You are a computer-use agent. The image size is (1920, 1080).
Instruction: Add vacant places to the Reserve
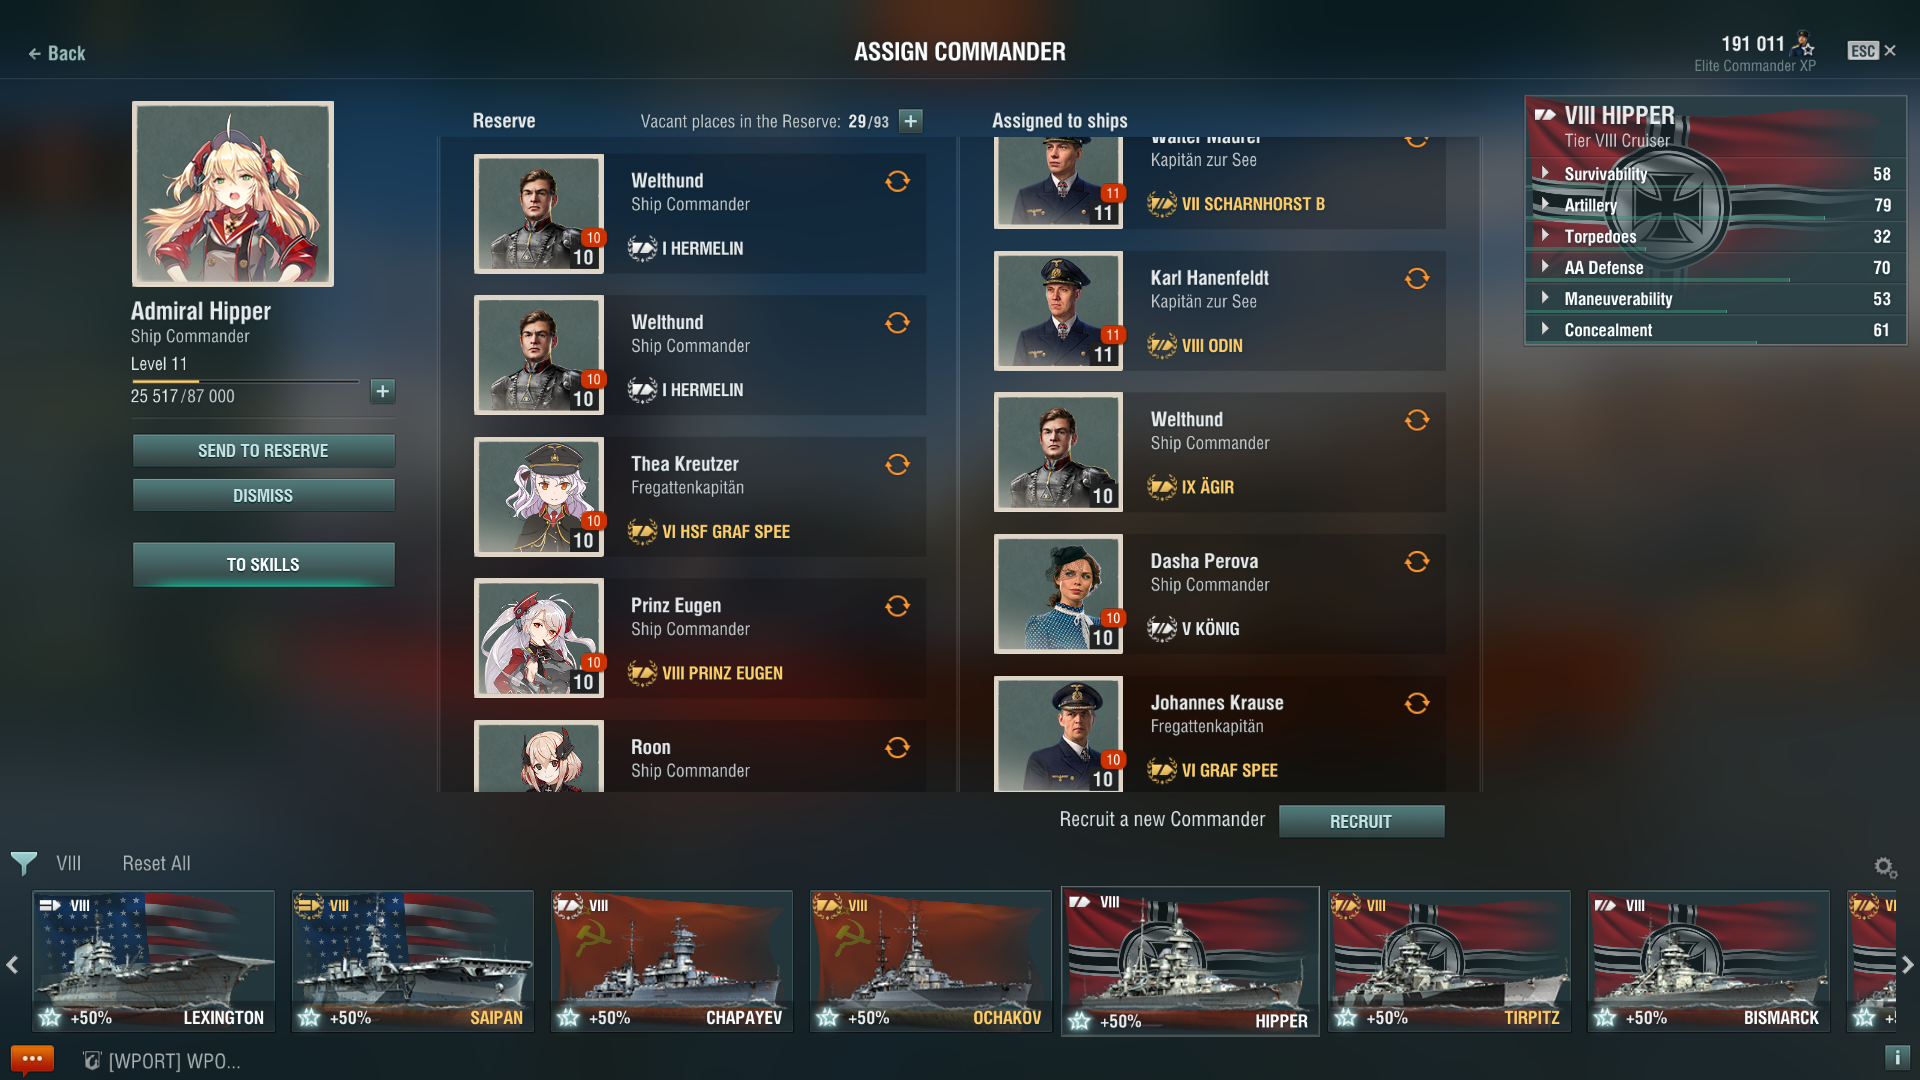click(x=910, y=121)
